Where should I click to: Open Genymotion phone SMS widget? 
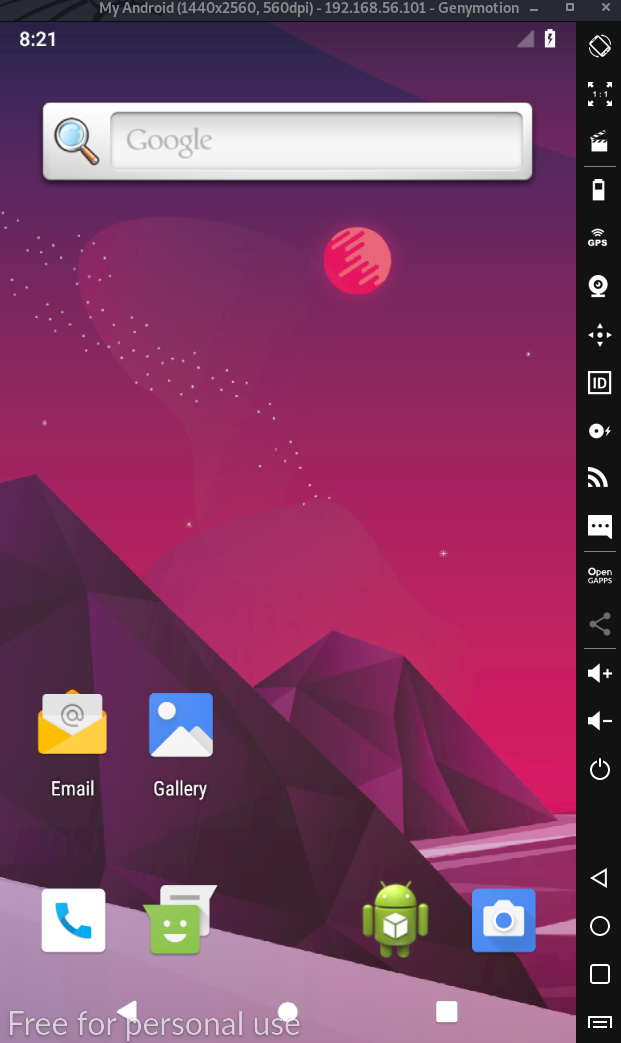click(x=600, y=526)
